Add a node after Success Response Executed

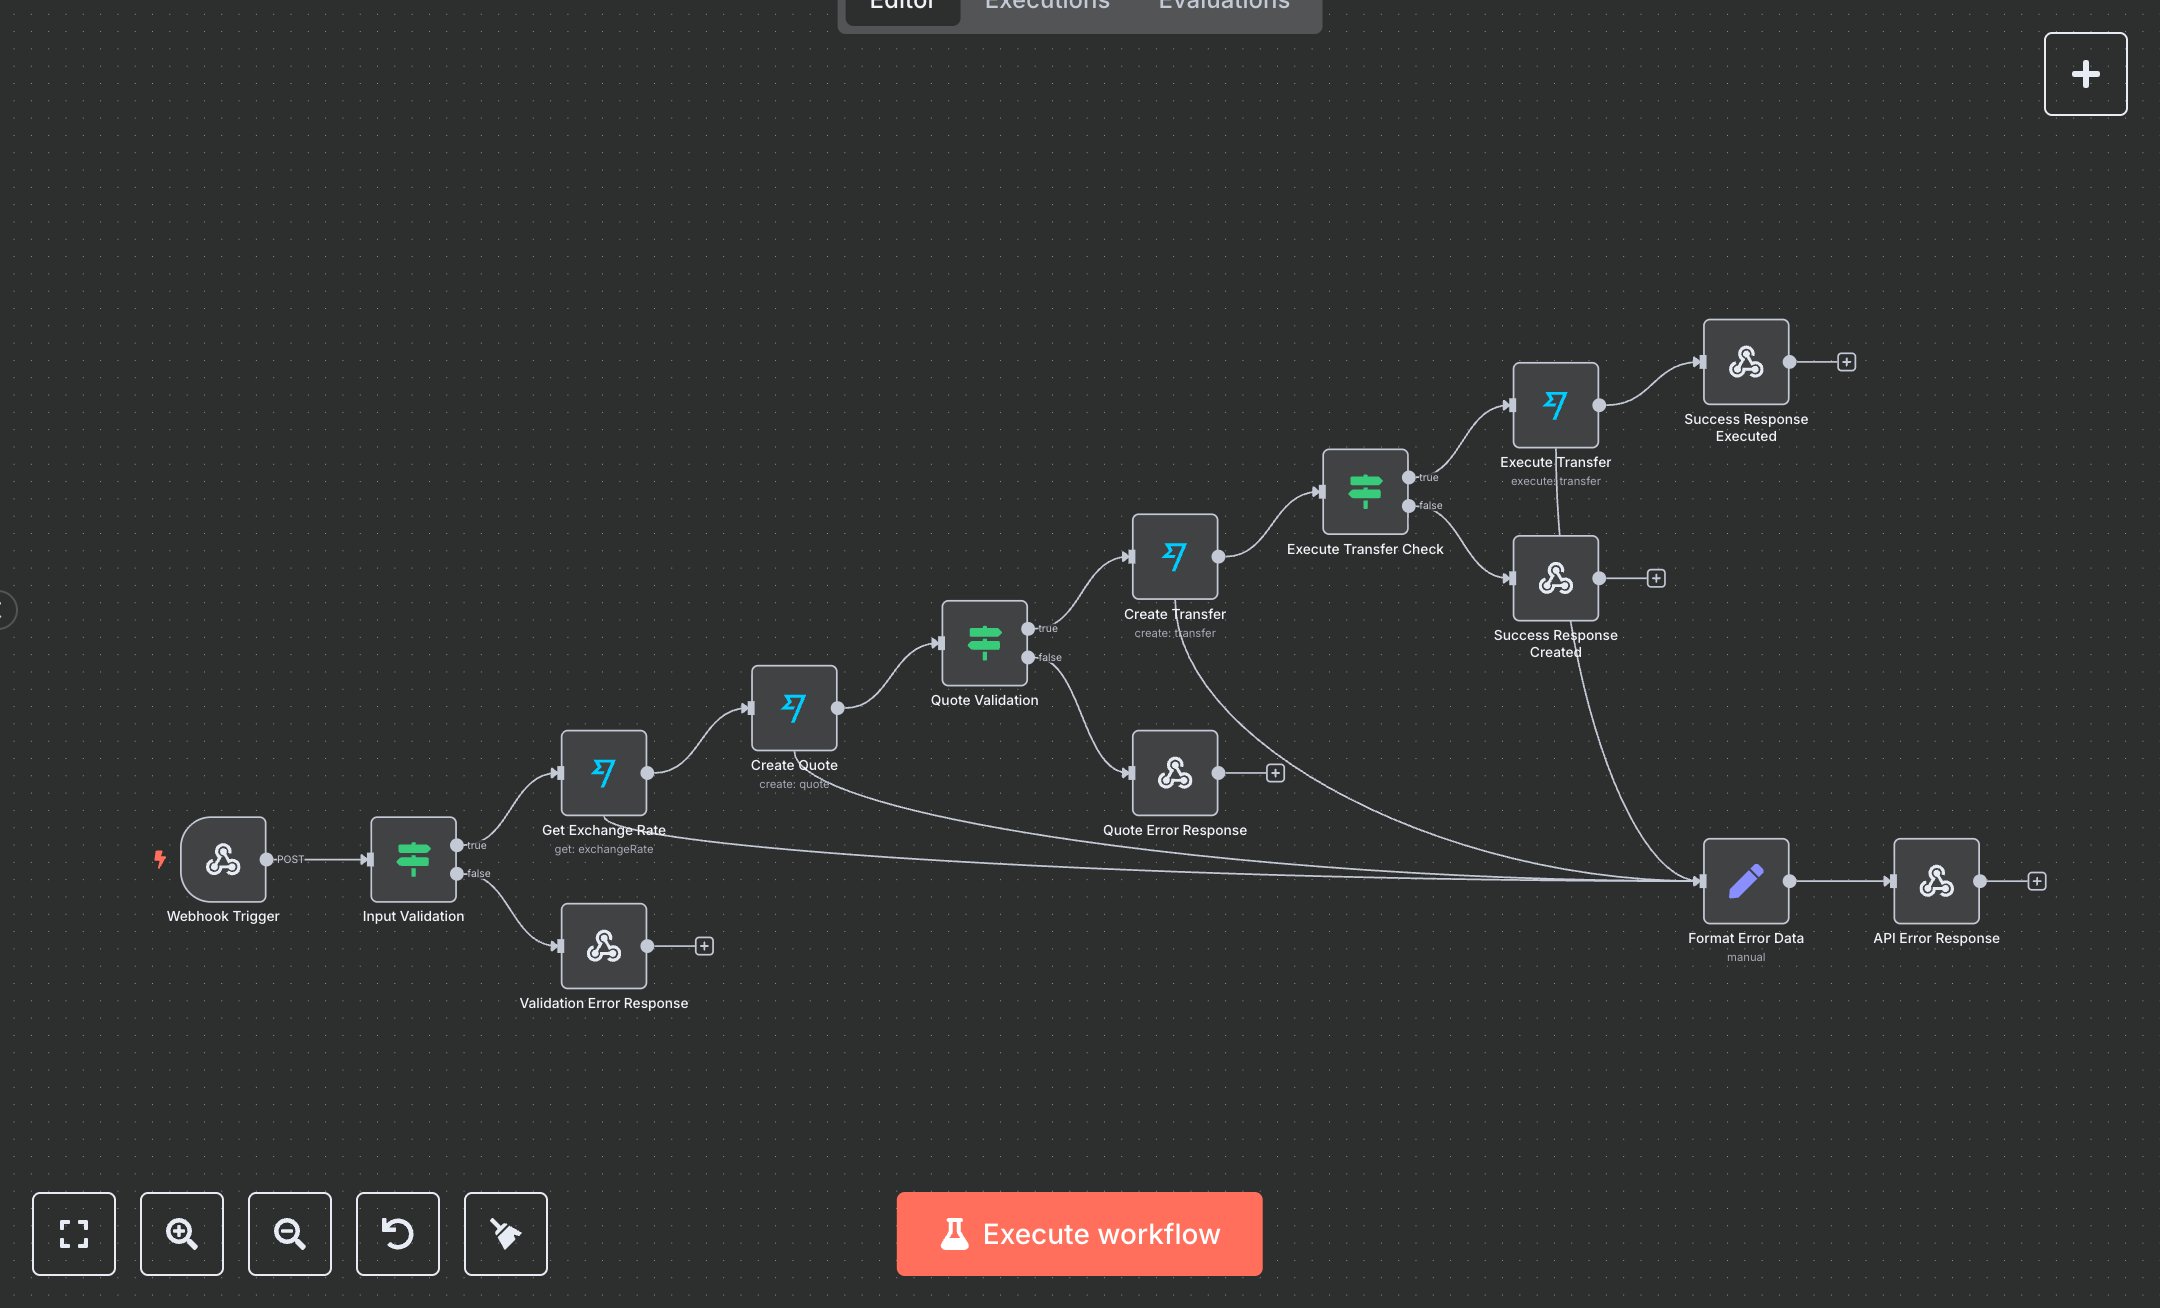pos(1846,361)
